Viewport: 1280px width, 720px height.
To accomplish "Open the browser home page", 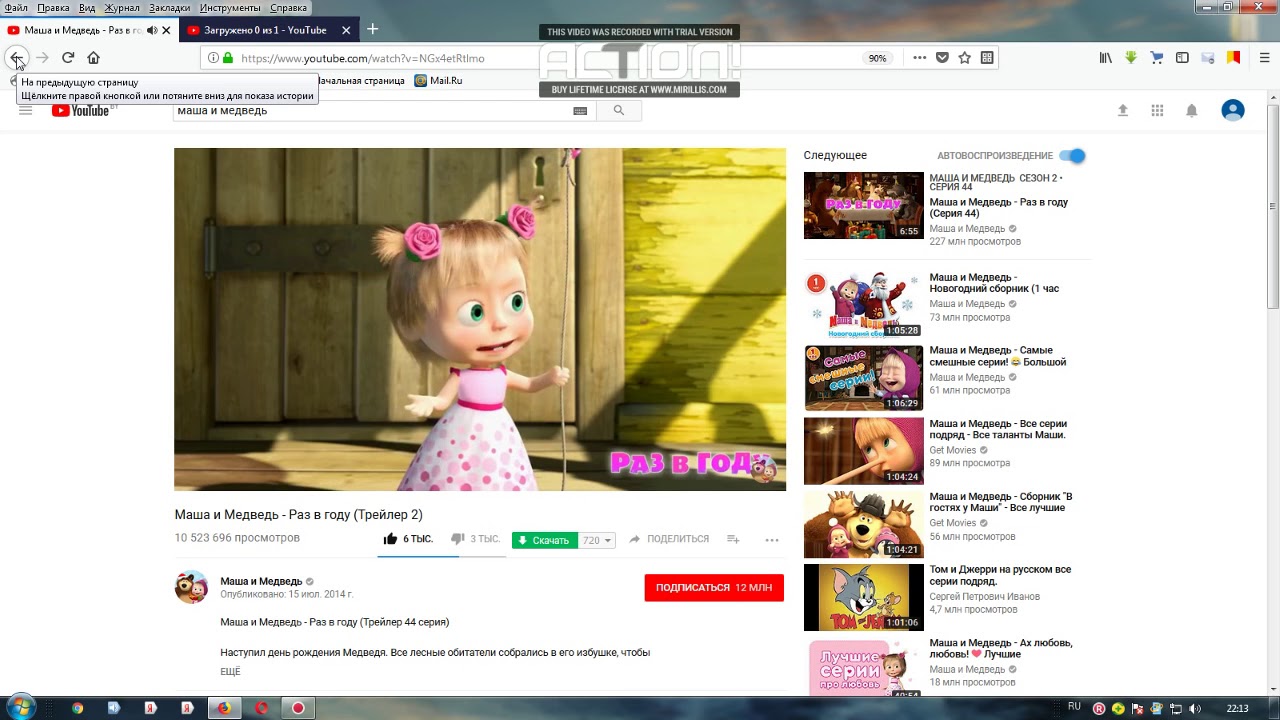I will (93, 58).
